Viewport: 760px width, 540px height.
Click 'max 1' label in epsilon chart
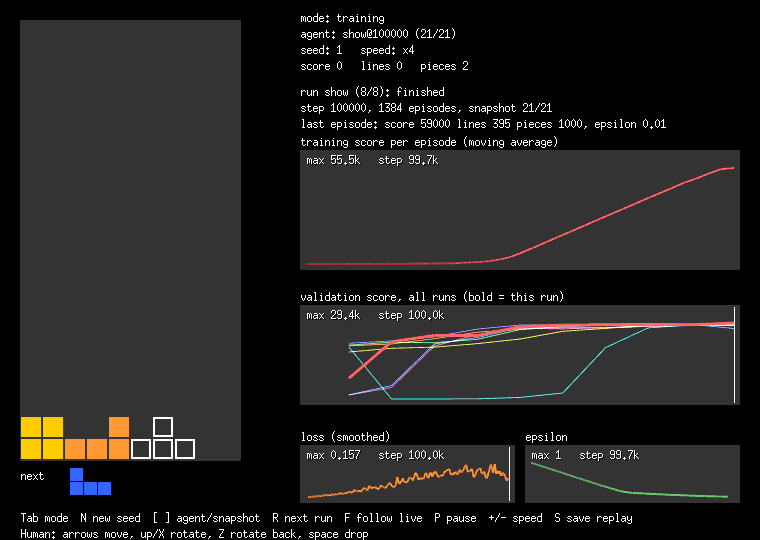(x=546, y=456)
